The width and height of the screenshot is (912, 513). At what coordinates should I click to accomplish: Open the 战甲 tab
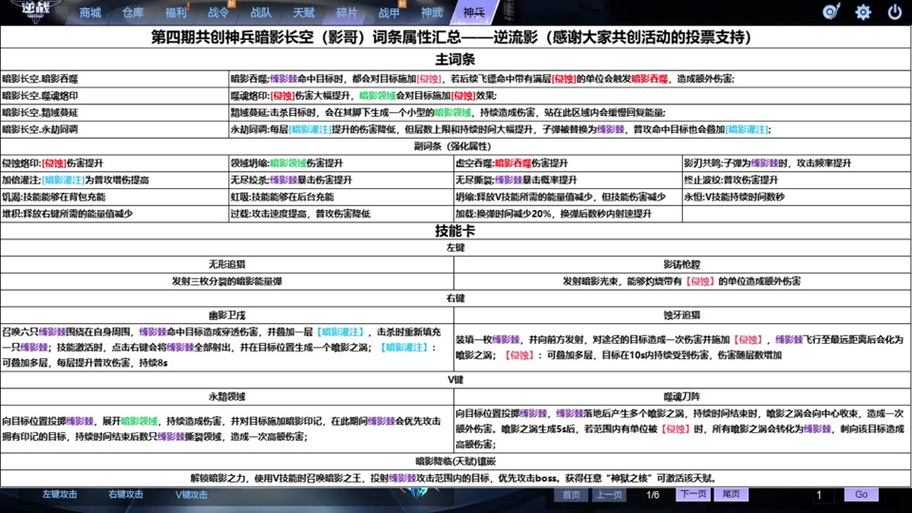(x=389, y=12)
